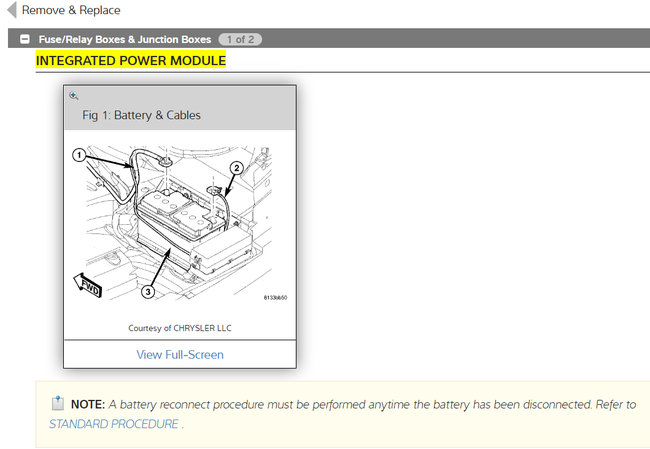Click callout number 3 in the diagram
The width and height of the screenshot is (650, 449).
(x=148, y=292)
